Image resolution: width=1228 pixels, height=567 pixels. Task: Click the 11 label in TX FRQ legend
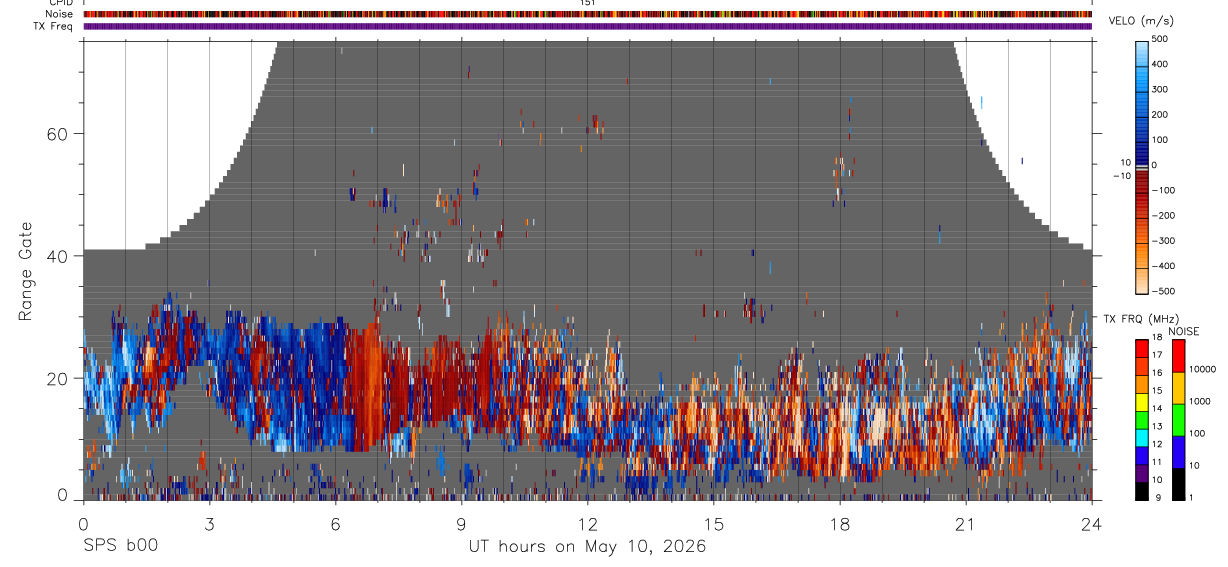[x=1158, y=462]
